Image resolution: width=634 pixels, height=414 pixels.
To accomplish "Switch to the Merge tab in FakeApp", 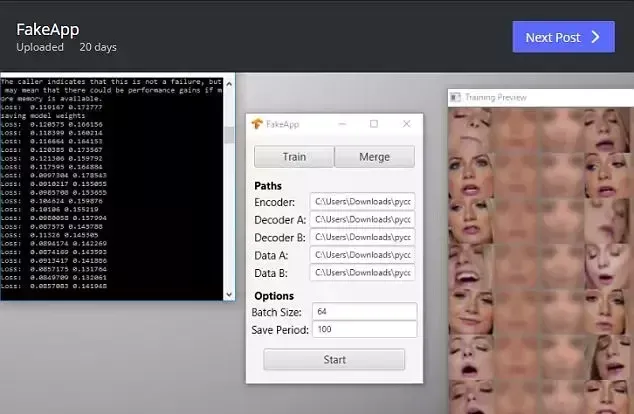I will click(374, 156).
